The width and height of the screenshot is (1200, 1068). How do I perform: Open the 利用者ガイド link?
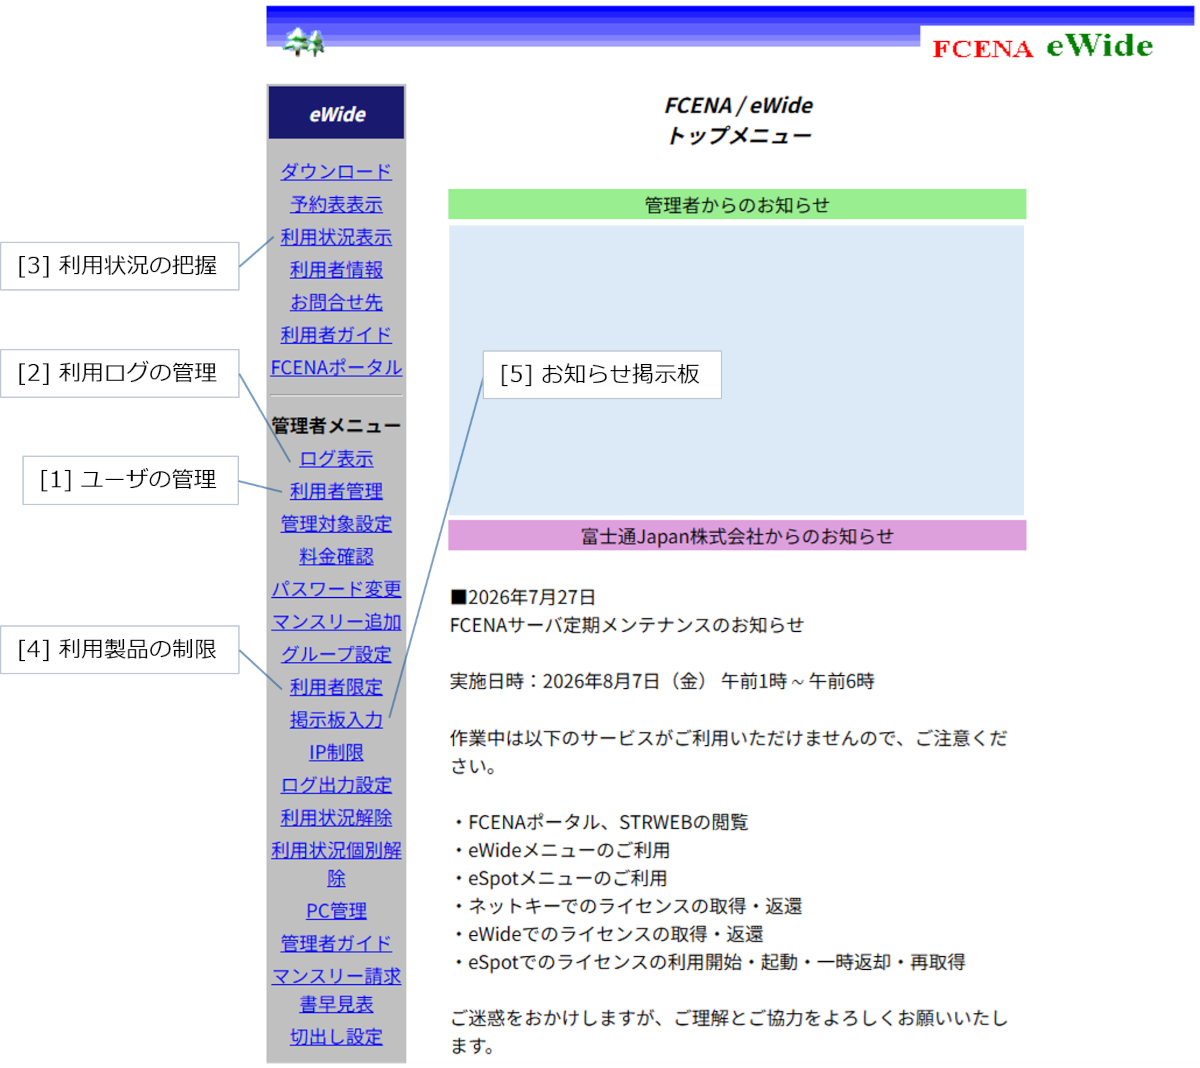(x=336, y=335)
